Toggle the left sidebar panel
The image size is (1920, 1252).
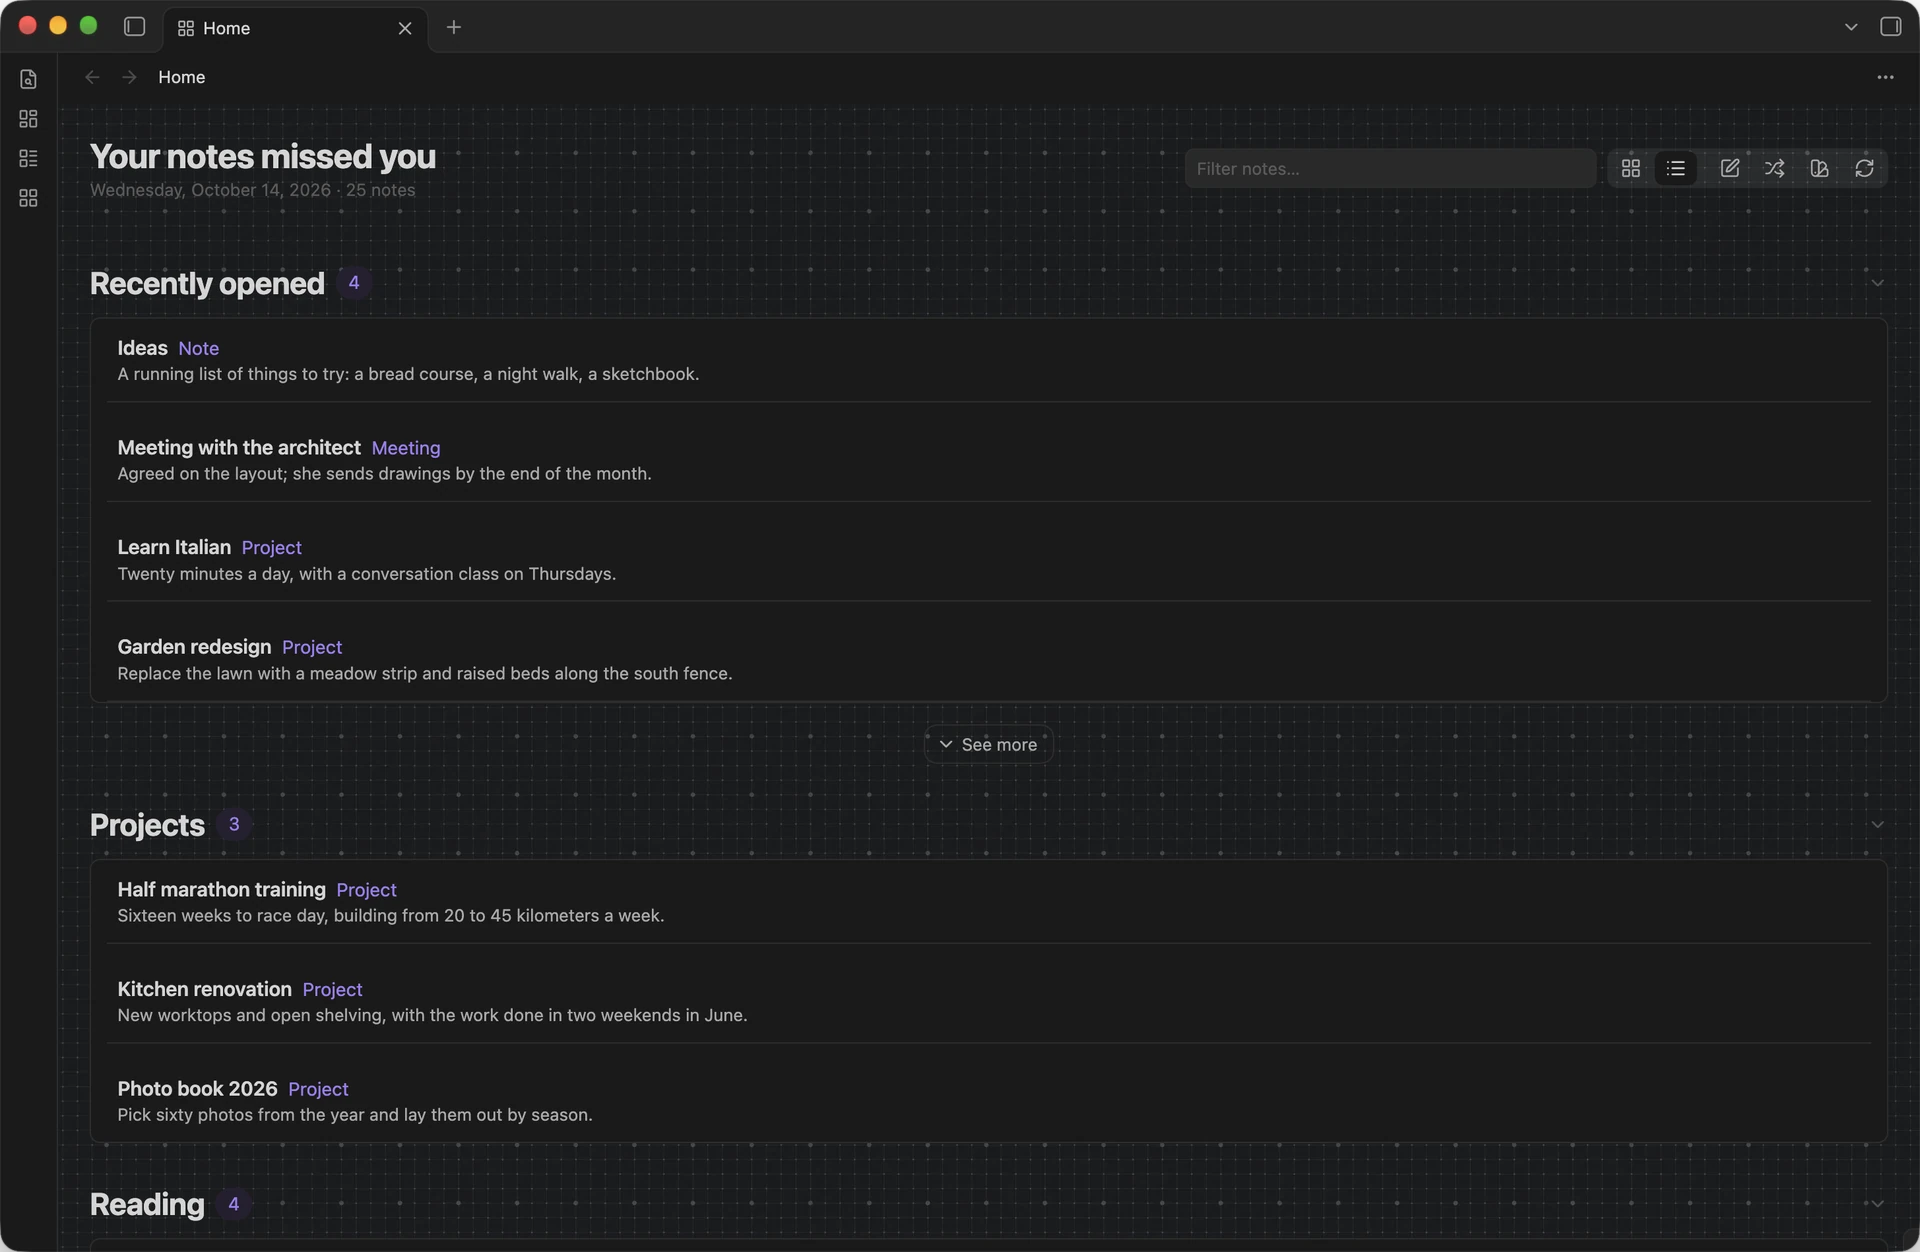(134, 27)
